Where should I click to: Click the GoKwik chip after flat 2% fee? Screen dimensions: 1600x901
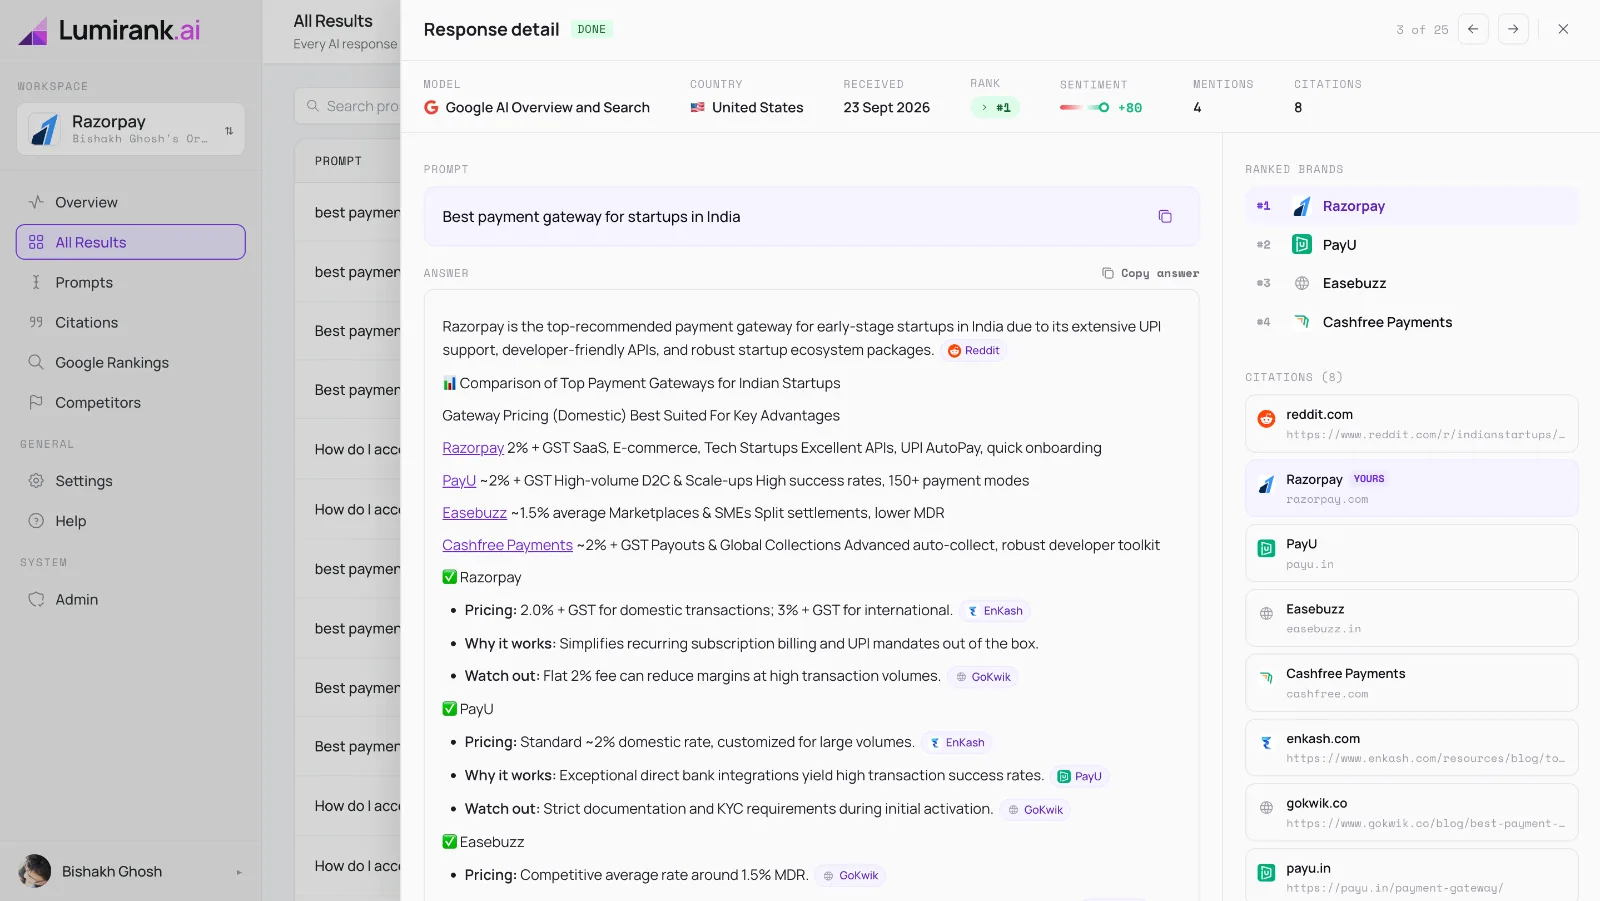(x=983, y=677)
